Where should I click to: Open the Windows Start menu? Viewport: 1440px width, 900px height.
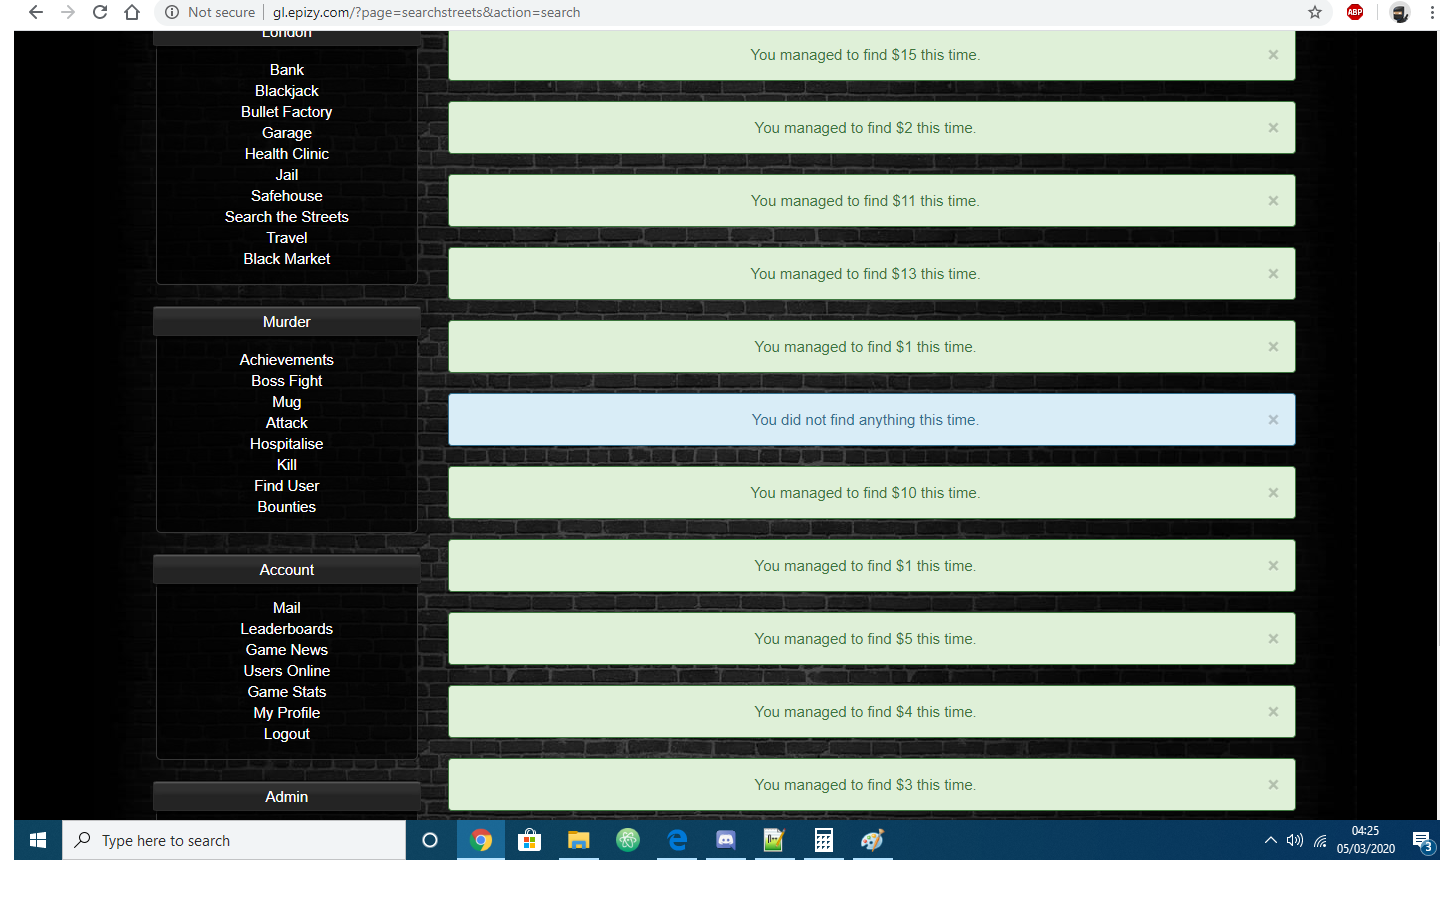(38, 840)
